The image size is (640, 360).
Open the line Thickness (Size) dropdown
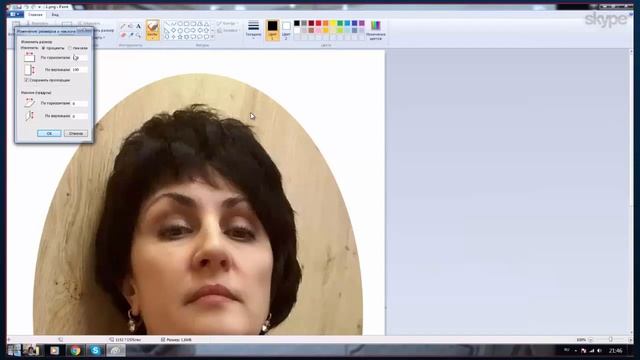point(253,29)
